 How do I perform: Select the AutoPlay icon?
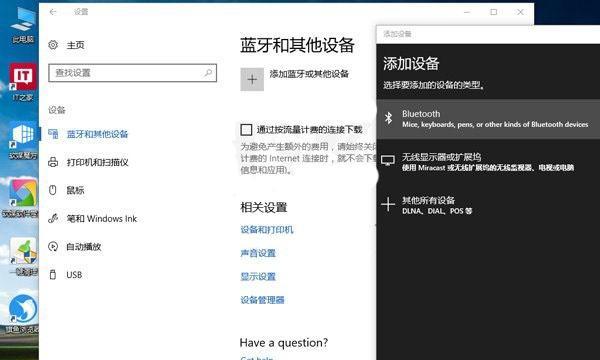[53, 246]
